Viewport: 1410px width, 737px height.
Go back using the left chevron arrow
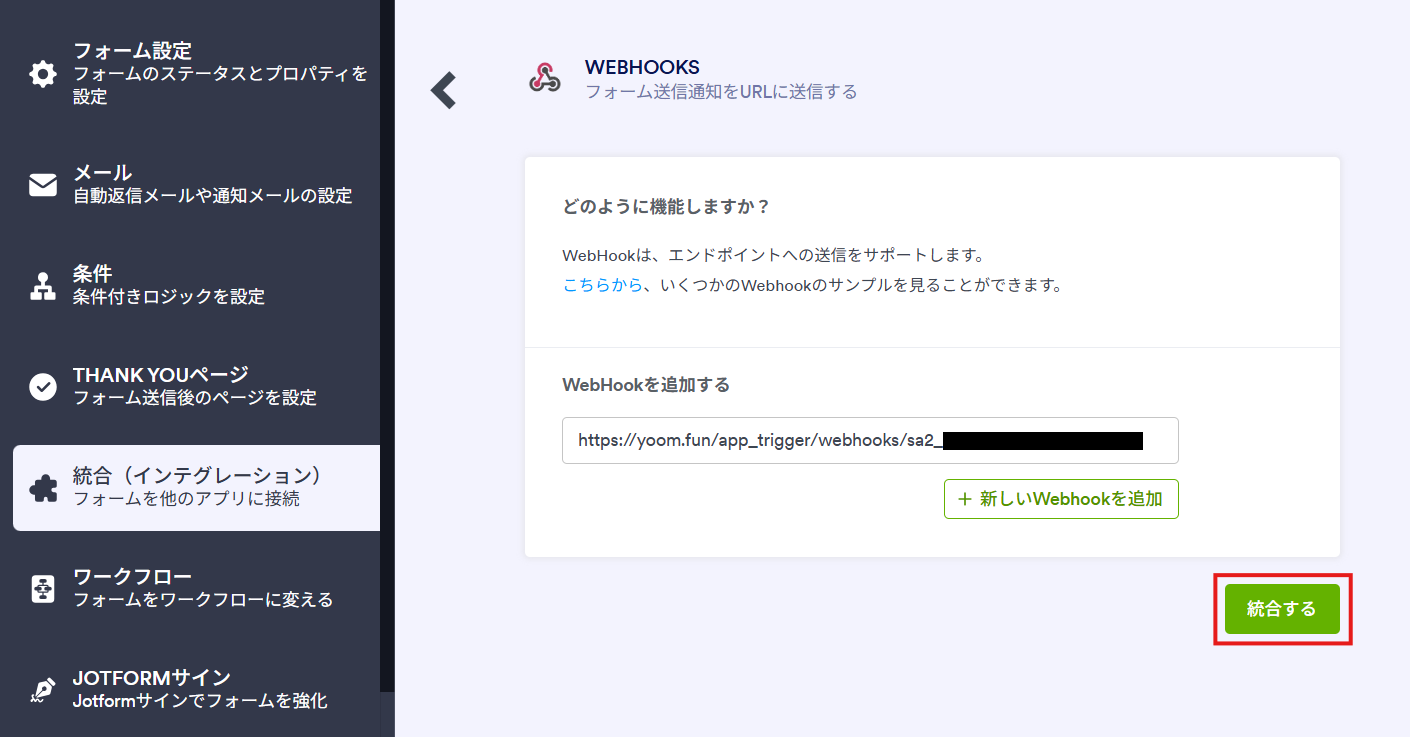click(443, 90)
